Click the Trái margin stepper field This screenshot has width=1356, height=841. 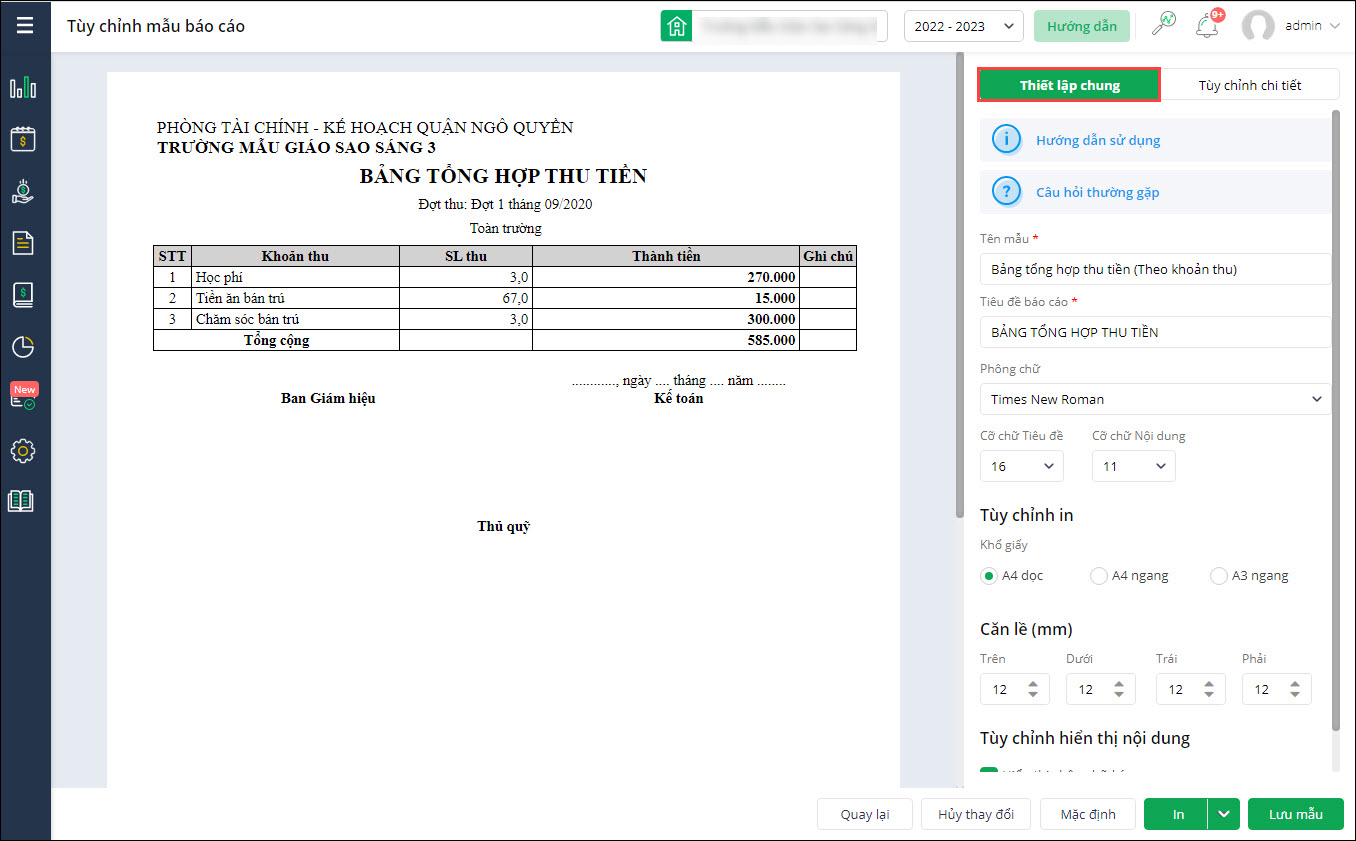[x=1190, y=689]
